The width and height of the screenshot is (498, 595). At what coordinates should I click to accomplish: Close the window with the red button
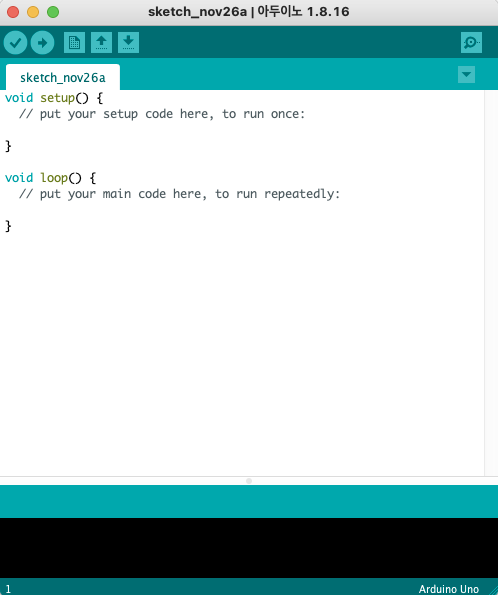(x=13, y=12)
